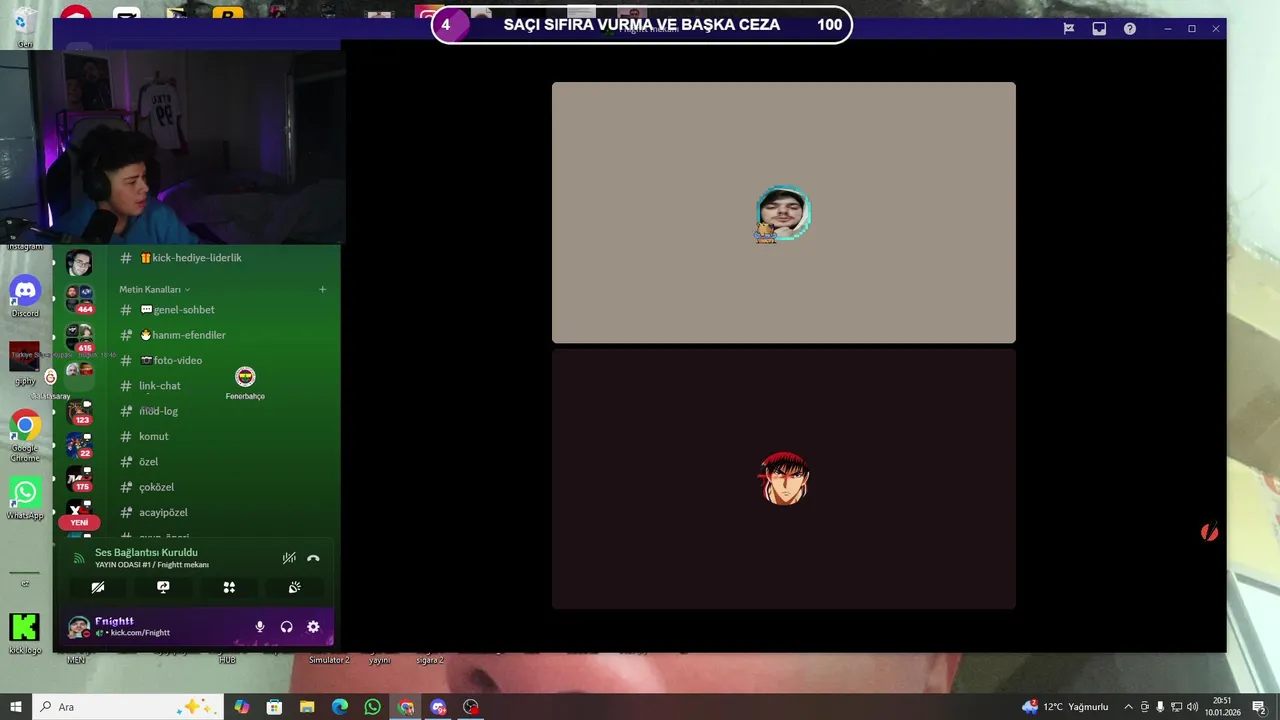Switch to Discord in the taskbar
This screenshot has width=1280, height=720.
click(438, 707)
